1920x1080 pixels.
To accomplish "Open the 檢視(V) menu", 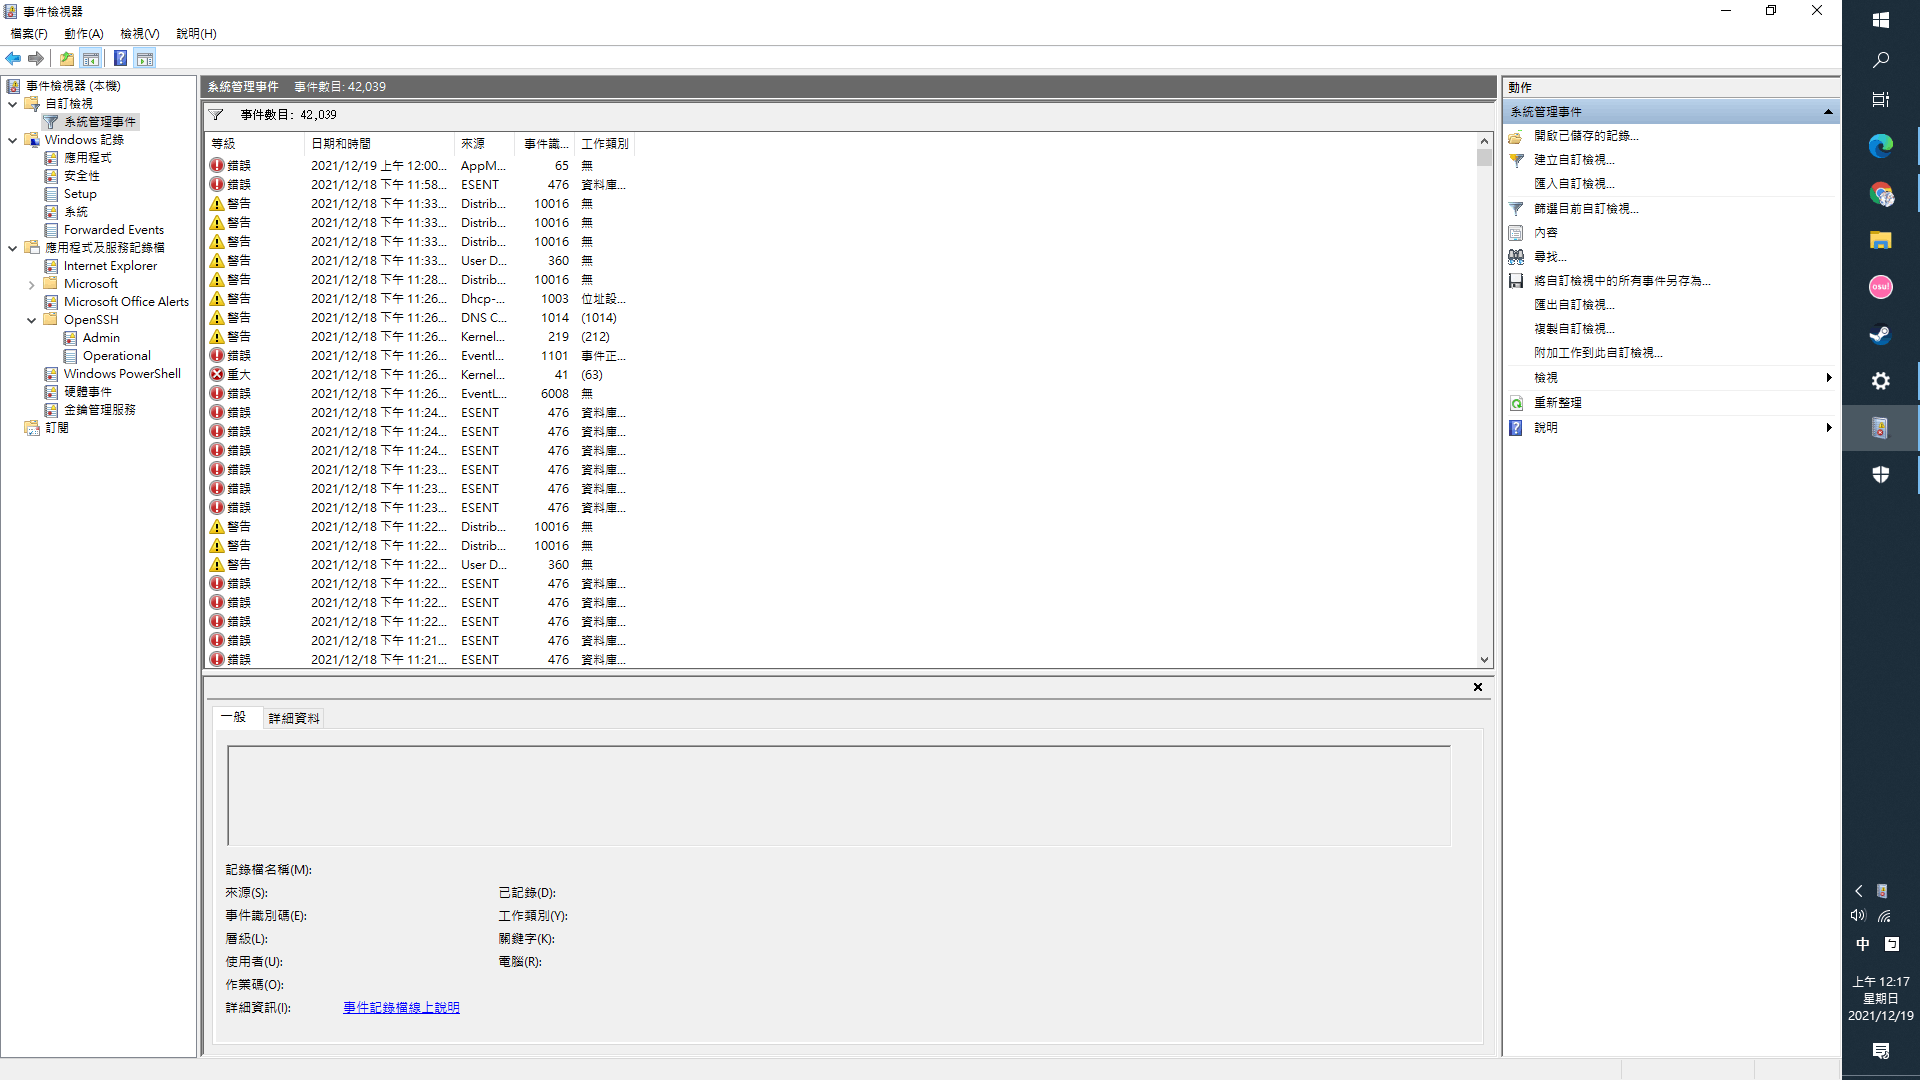I will pyautogui.click(x=140, y=34).
